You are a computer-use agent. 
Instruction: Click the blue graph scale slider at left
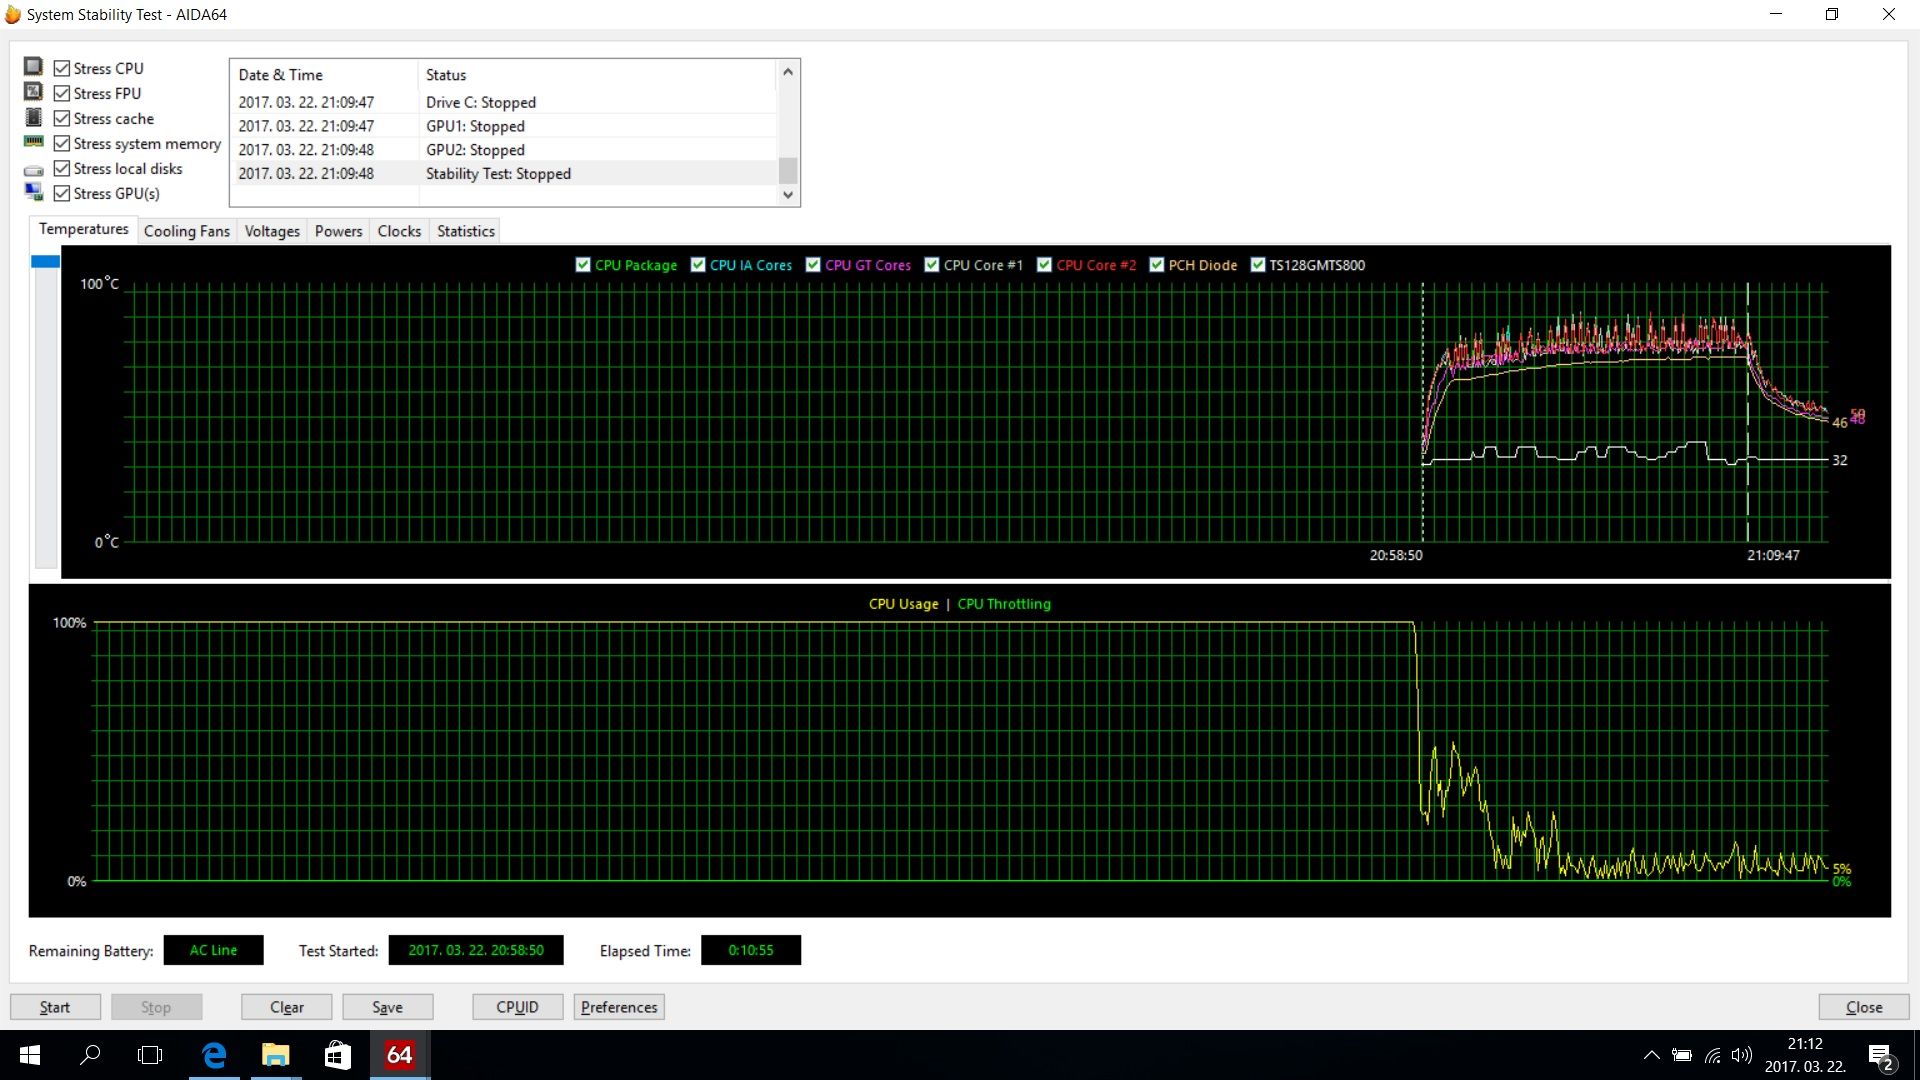[45, 262]
